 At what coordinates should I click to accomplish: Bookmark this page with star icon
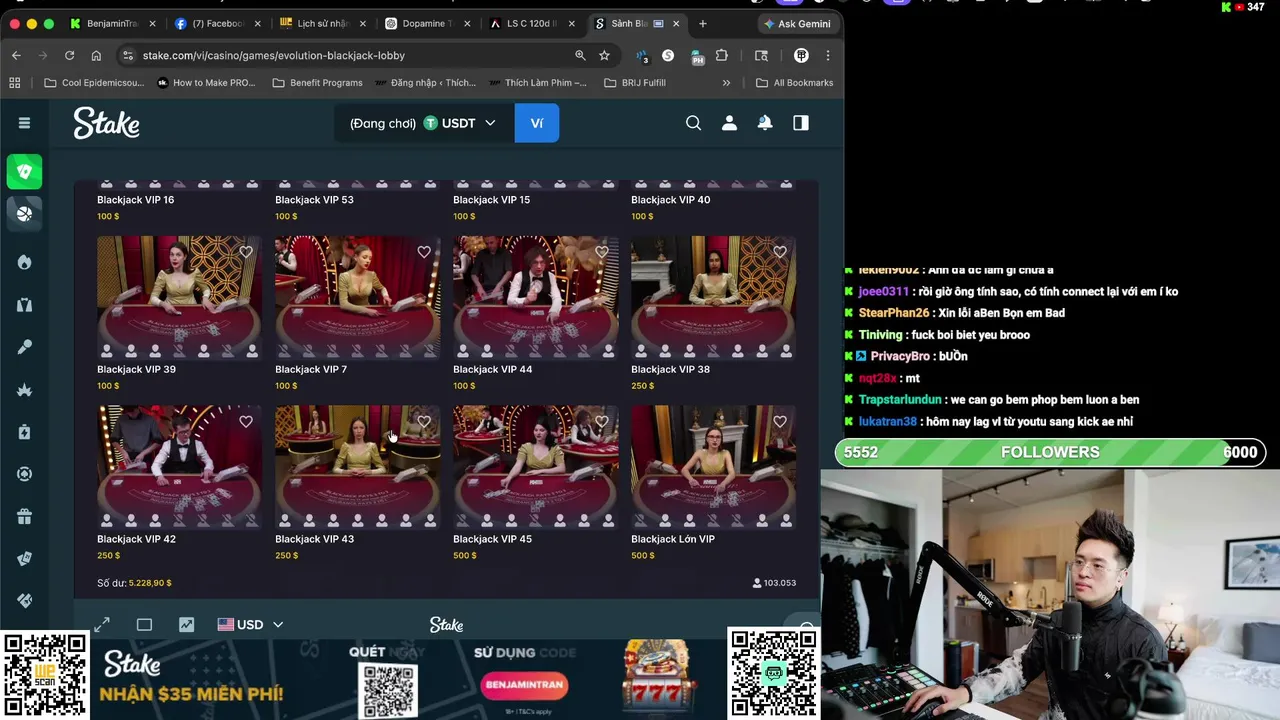[604, 55]
